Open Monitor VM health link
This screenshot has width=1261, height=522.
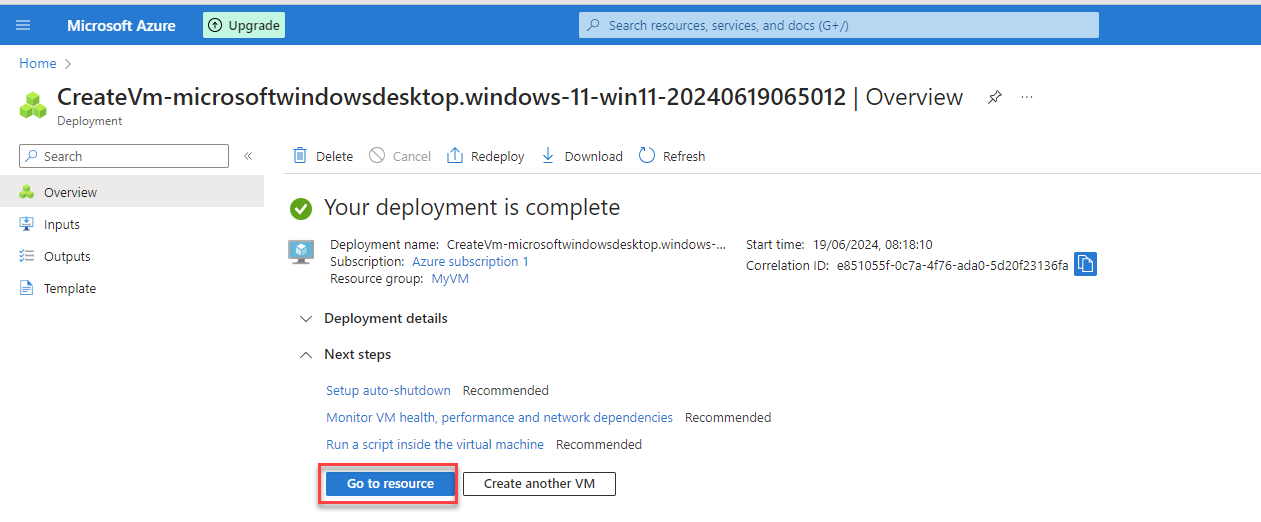499,417
